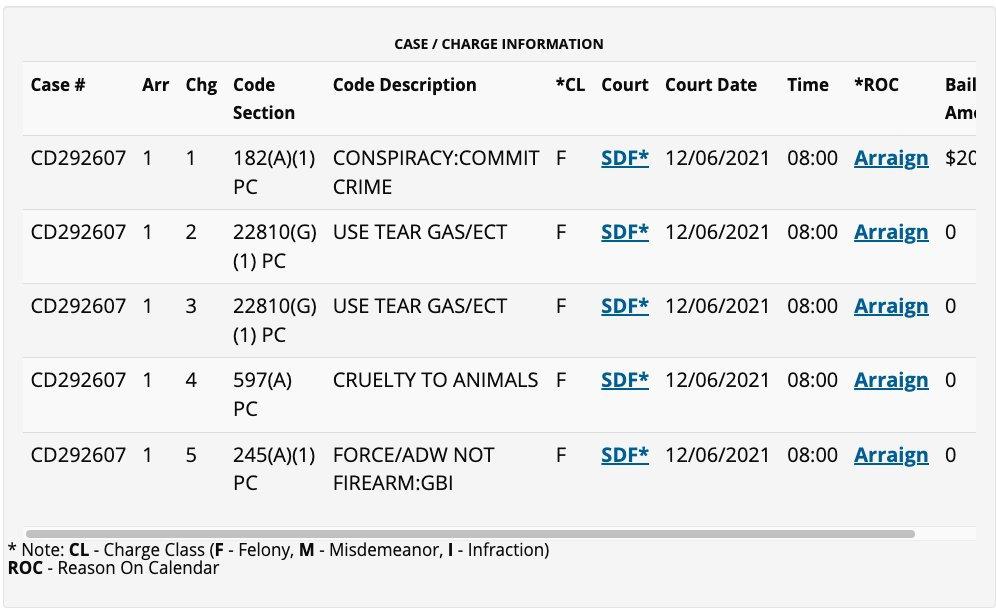Screen dimensions: 996x609
Task: Click Arraign link for charge 2
Action: click(890, 232)
